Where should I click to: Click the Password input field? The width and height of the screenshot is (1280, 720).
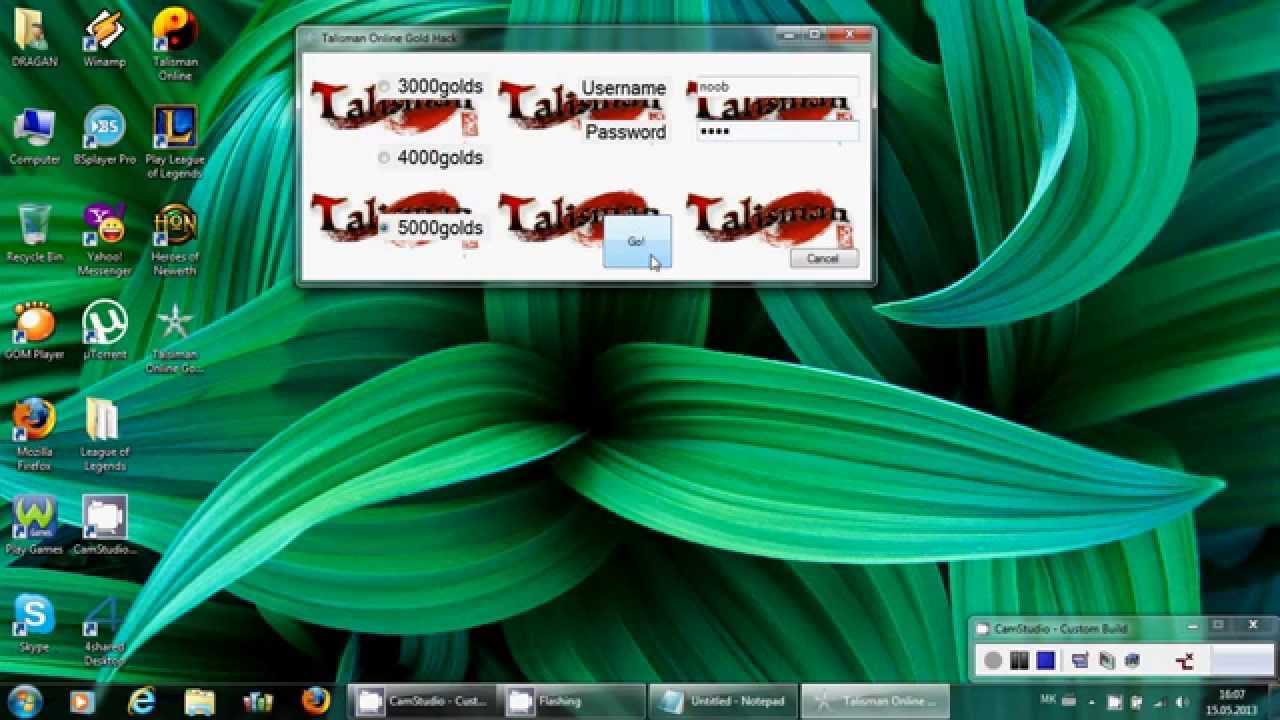(x=778, y=131)
